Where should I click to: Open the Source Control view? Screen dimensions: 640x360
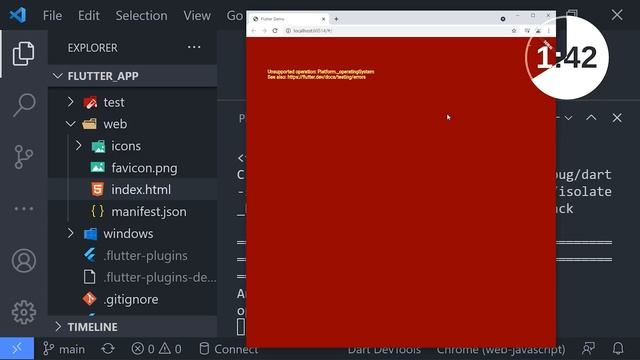tap(23, 157)
